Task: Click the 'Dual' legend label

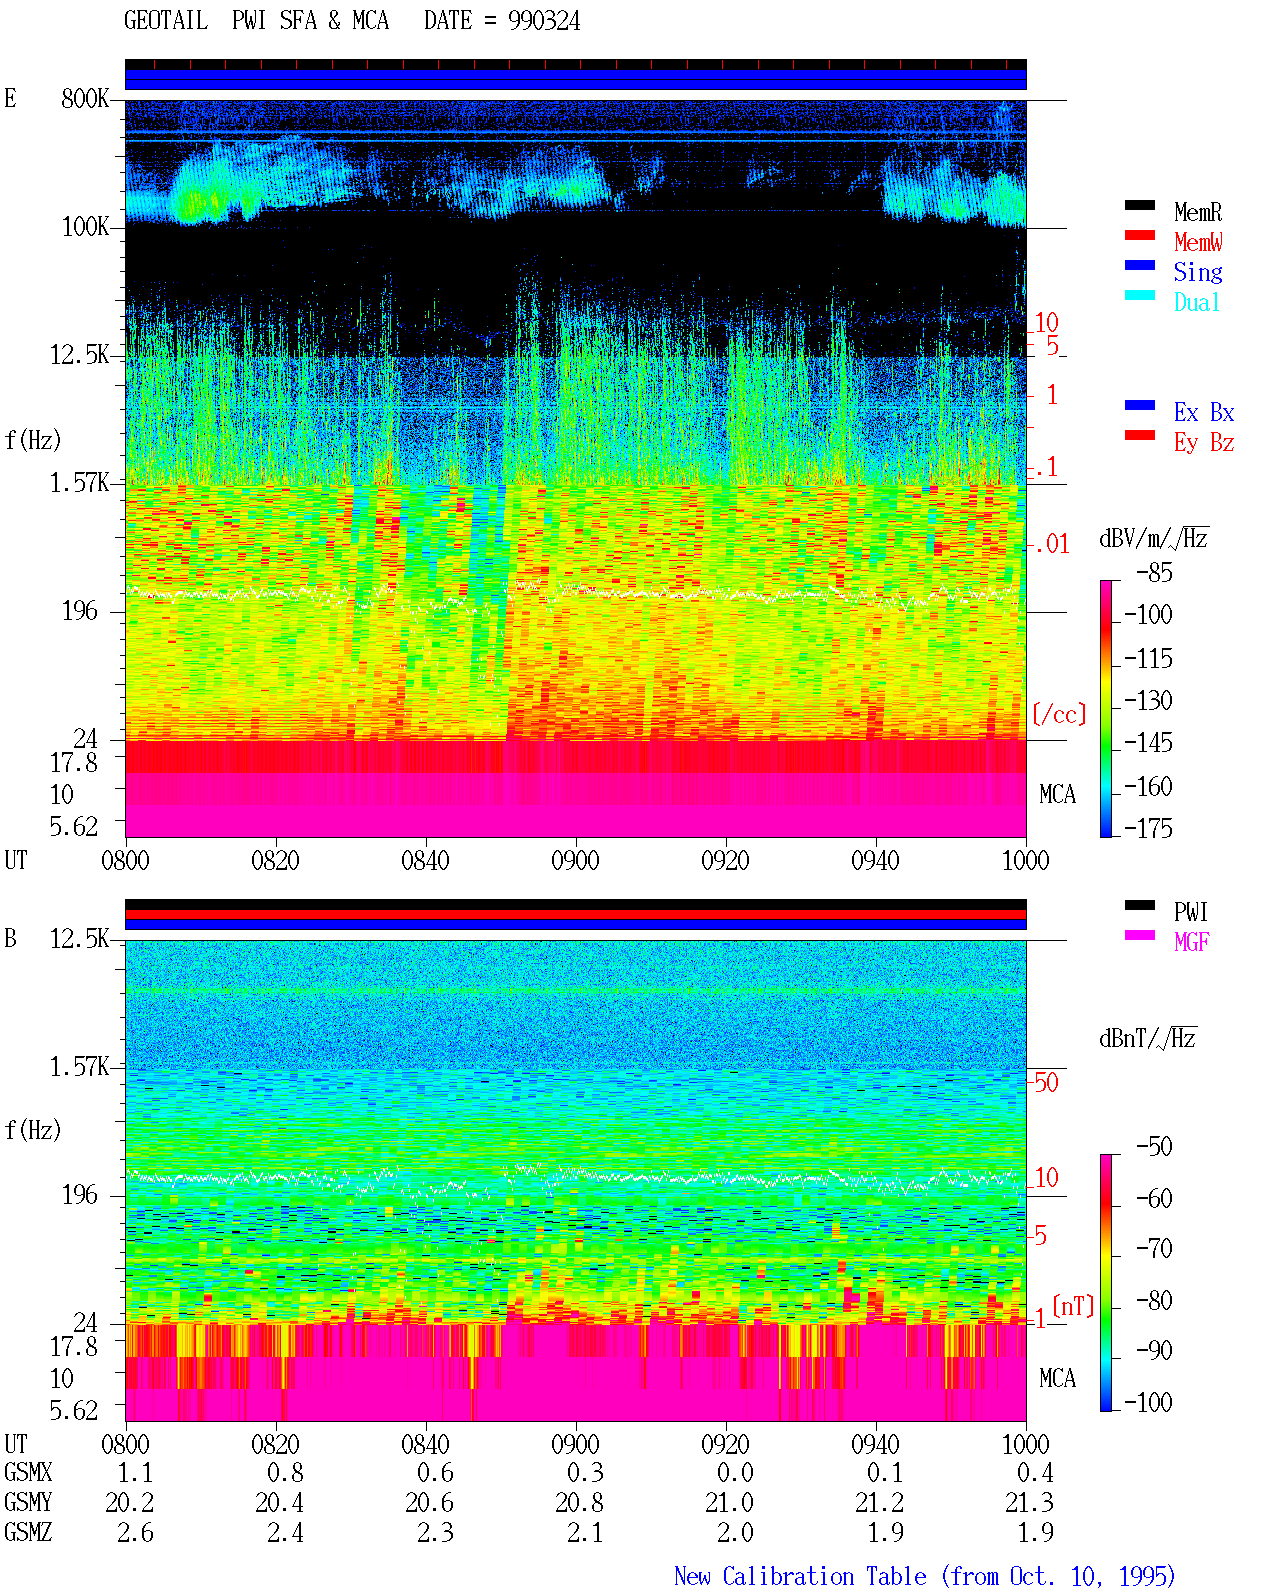Action: click(1198, 302)
